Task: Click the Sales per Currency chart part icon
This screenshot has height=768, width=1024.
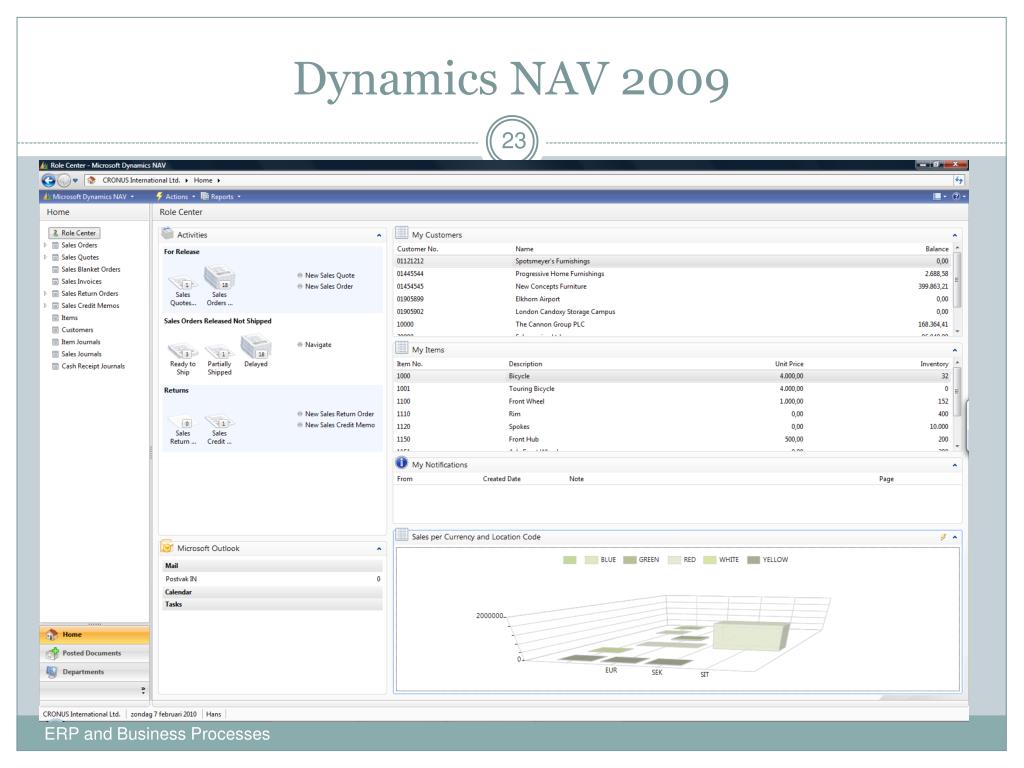Action: 402,535
